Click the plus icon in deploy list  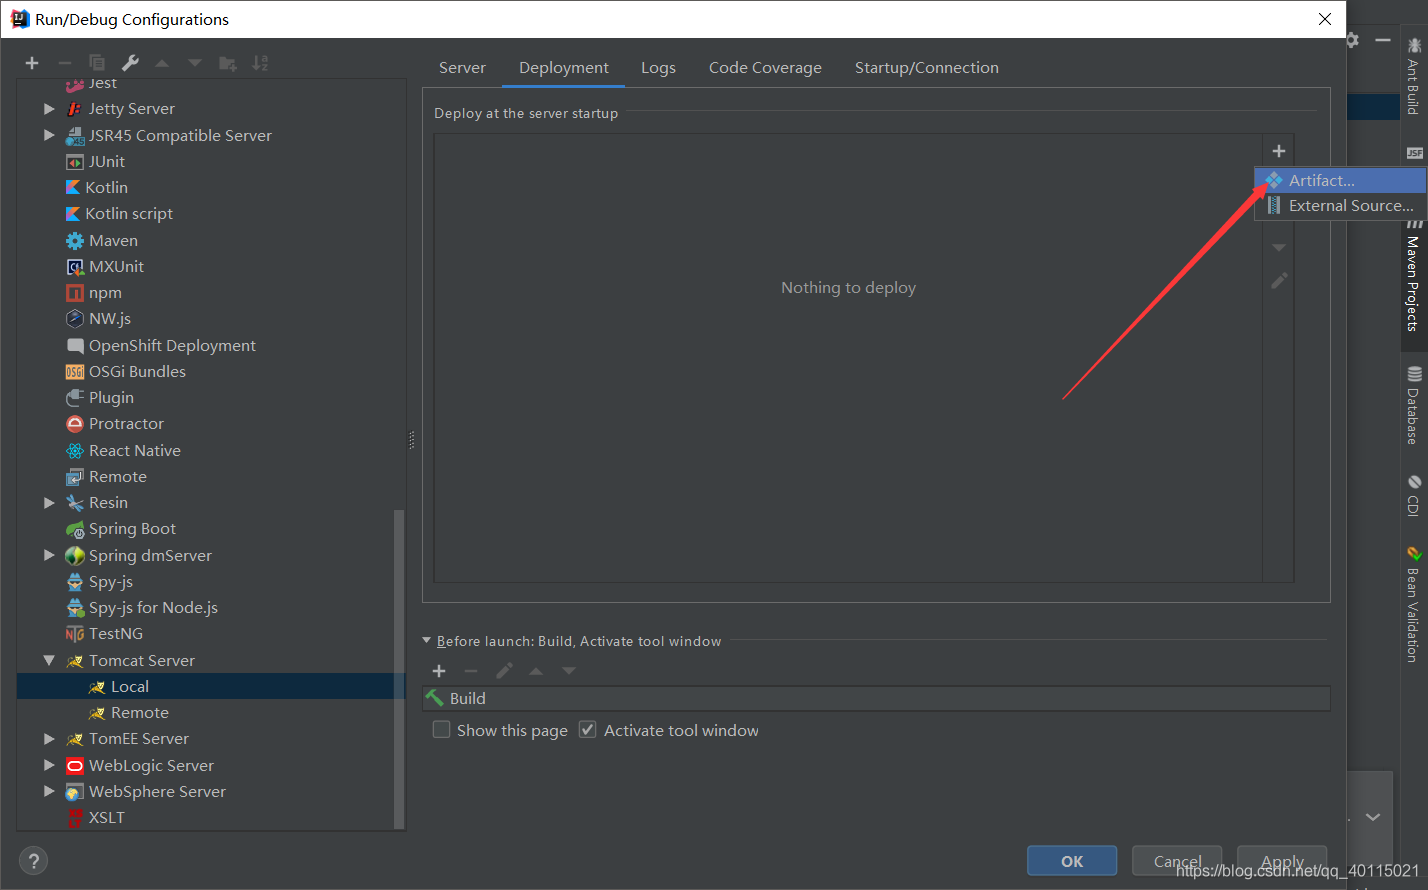[x=1278, y=151]
